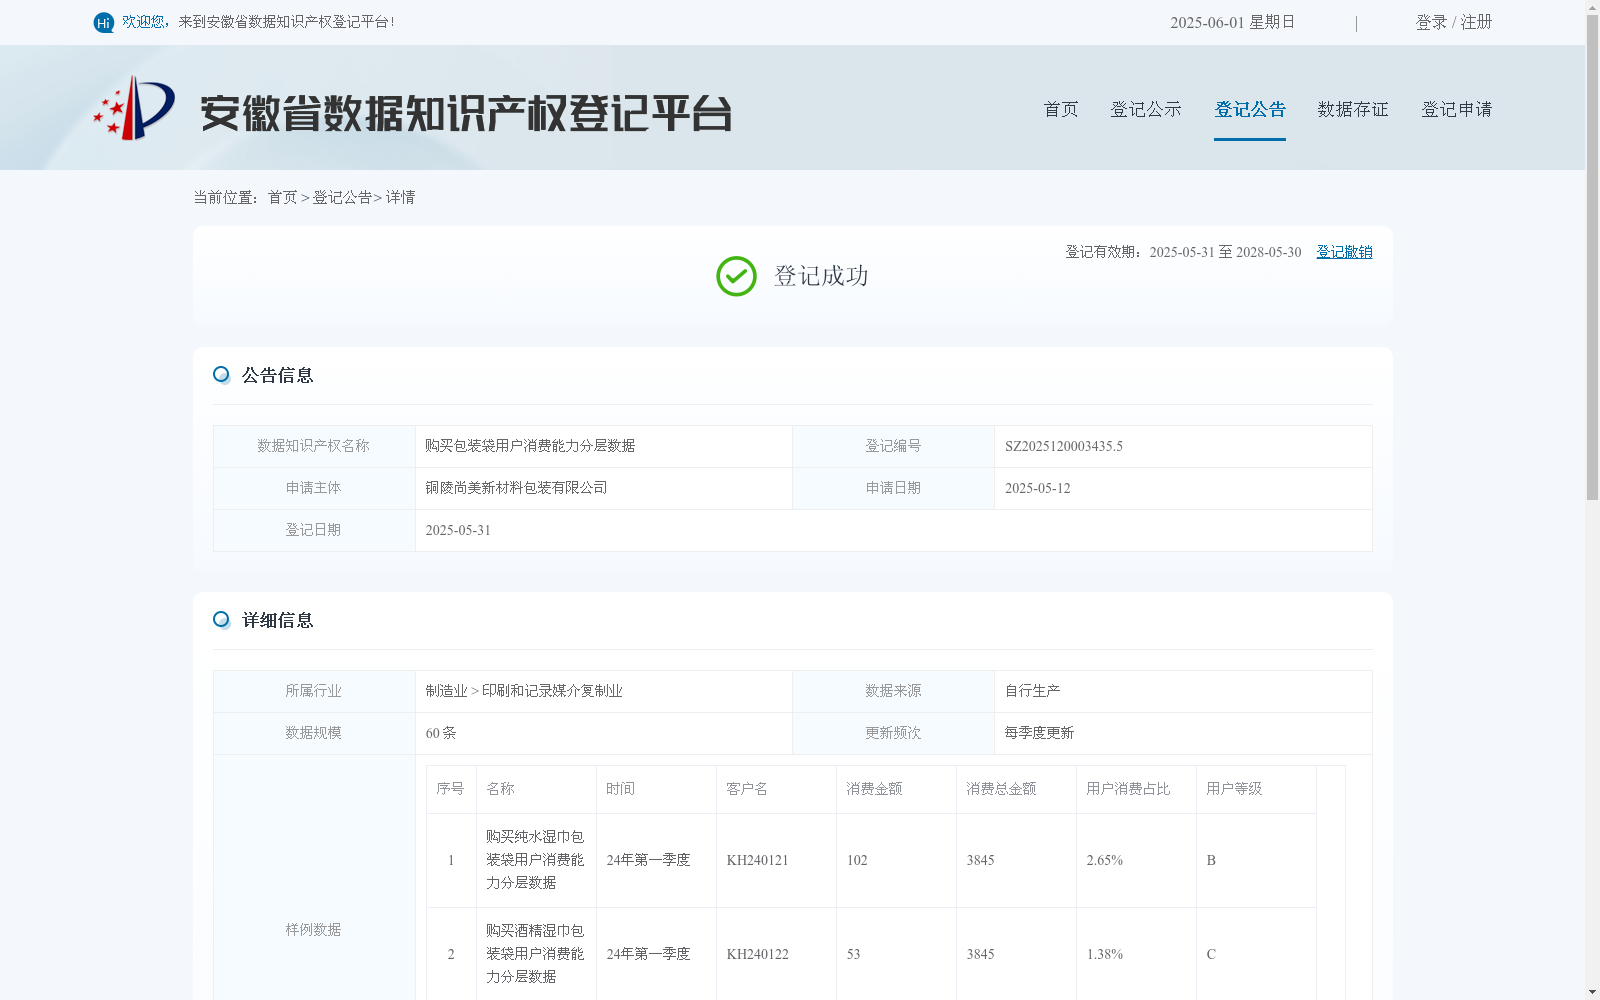Click the blue Hi greeting icon
This screenshot has width=1600, height=1000.
[104, 22]
